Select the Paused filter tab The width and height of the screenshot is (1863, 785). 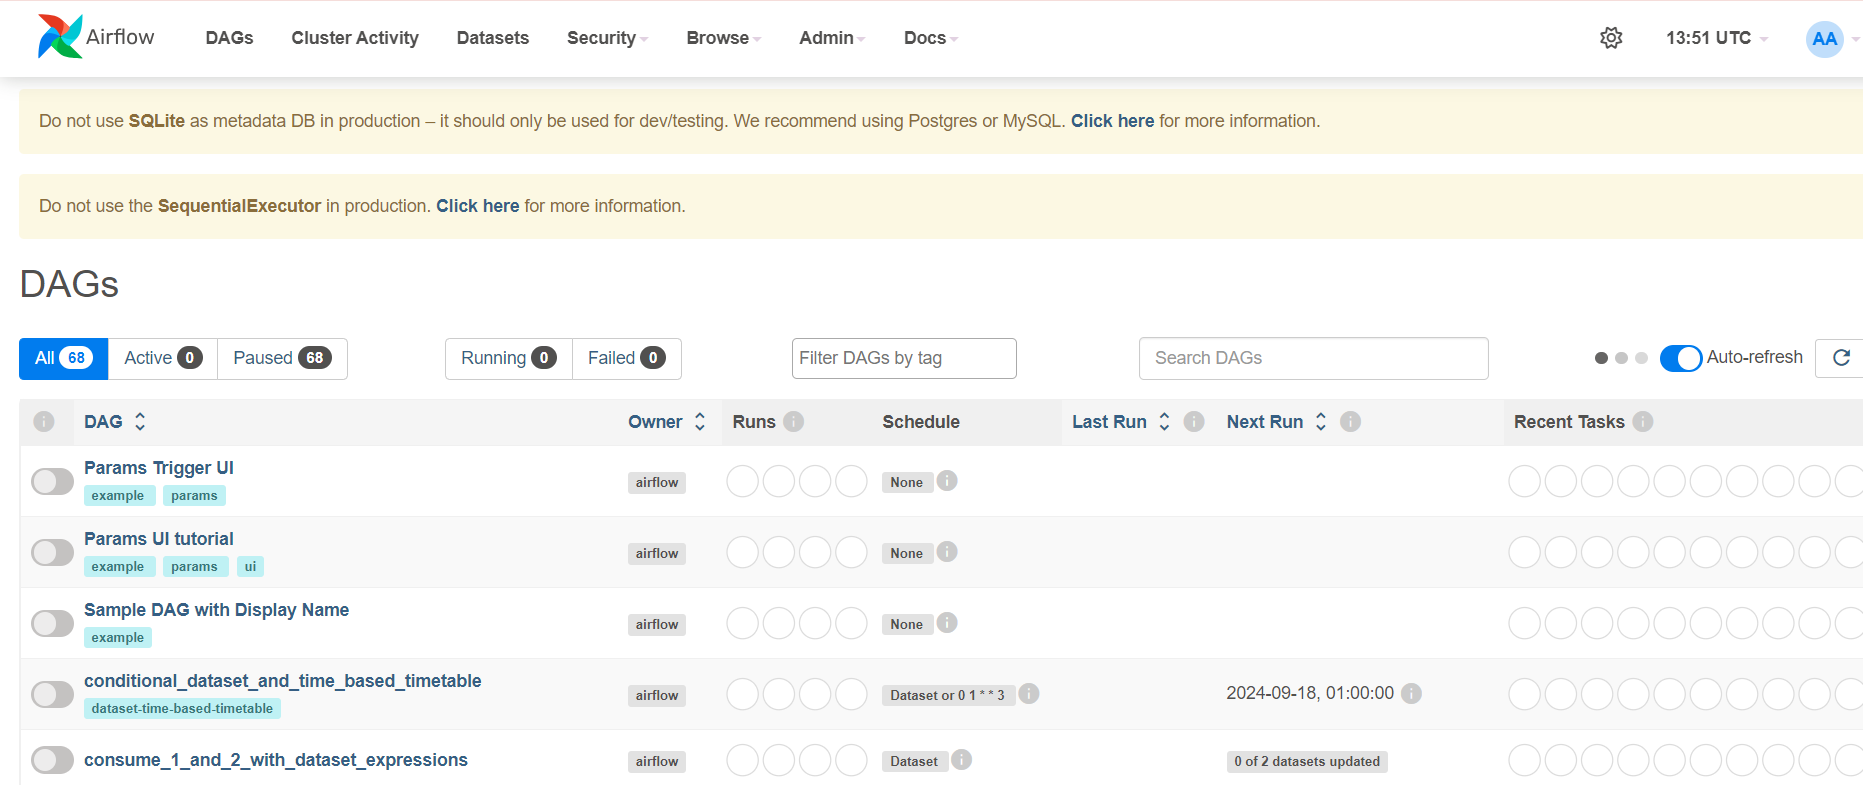281,358
